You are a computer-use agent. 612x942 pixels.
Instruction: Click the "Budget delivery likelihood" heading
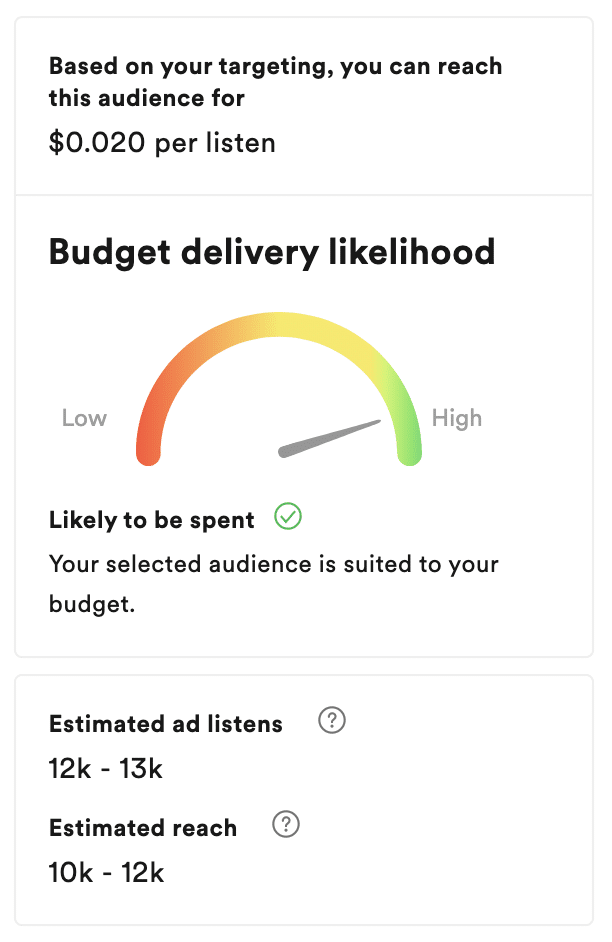tap(272, 251)
